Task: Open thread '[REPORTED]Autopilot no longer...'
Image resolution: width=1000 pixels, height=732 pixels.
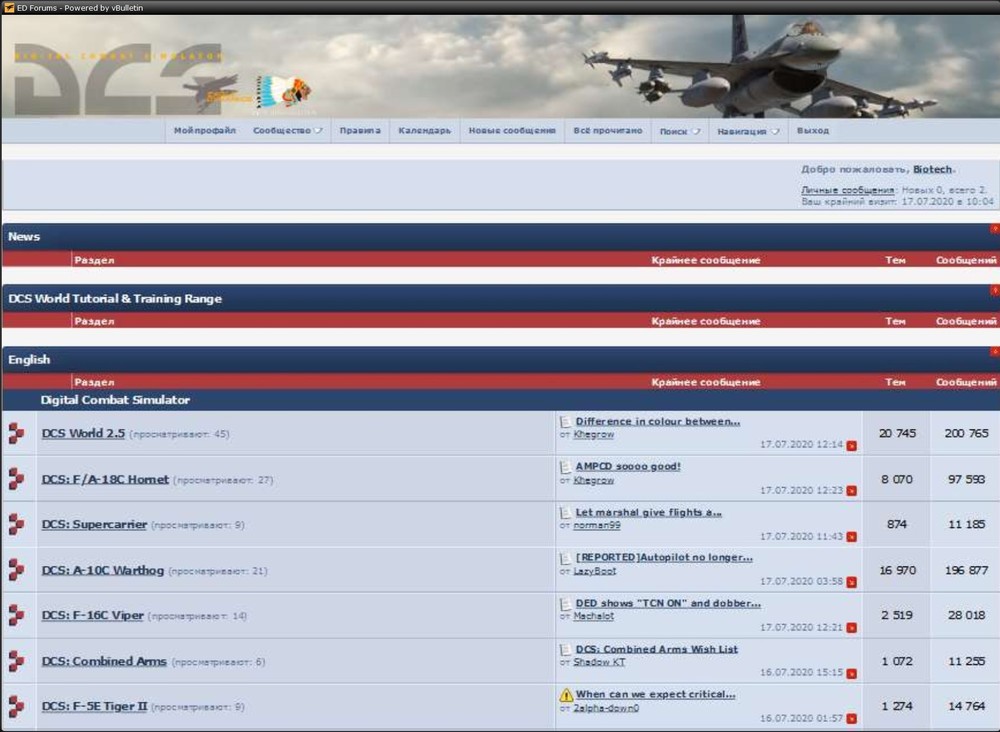Action: (664, 557)
